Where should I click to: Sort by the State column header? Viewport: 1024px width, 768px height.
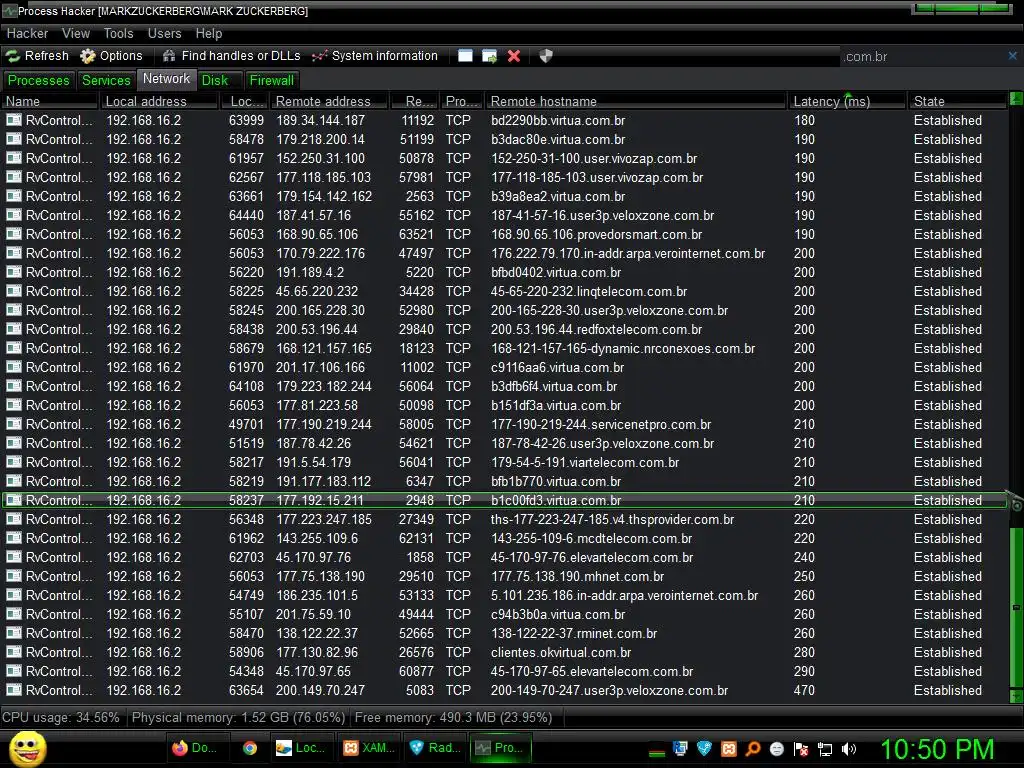pos(957,101)
